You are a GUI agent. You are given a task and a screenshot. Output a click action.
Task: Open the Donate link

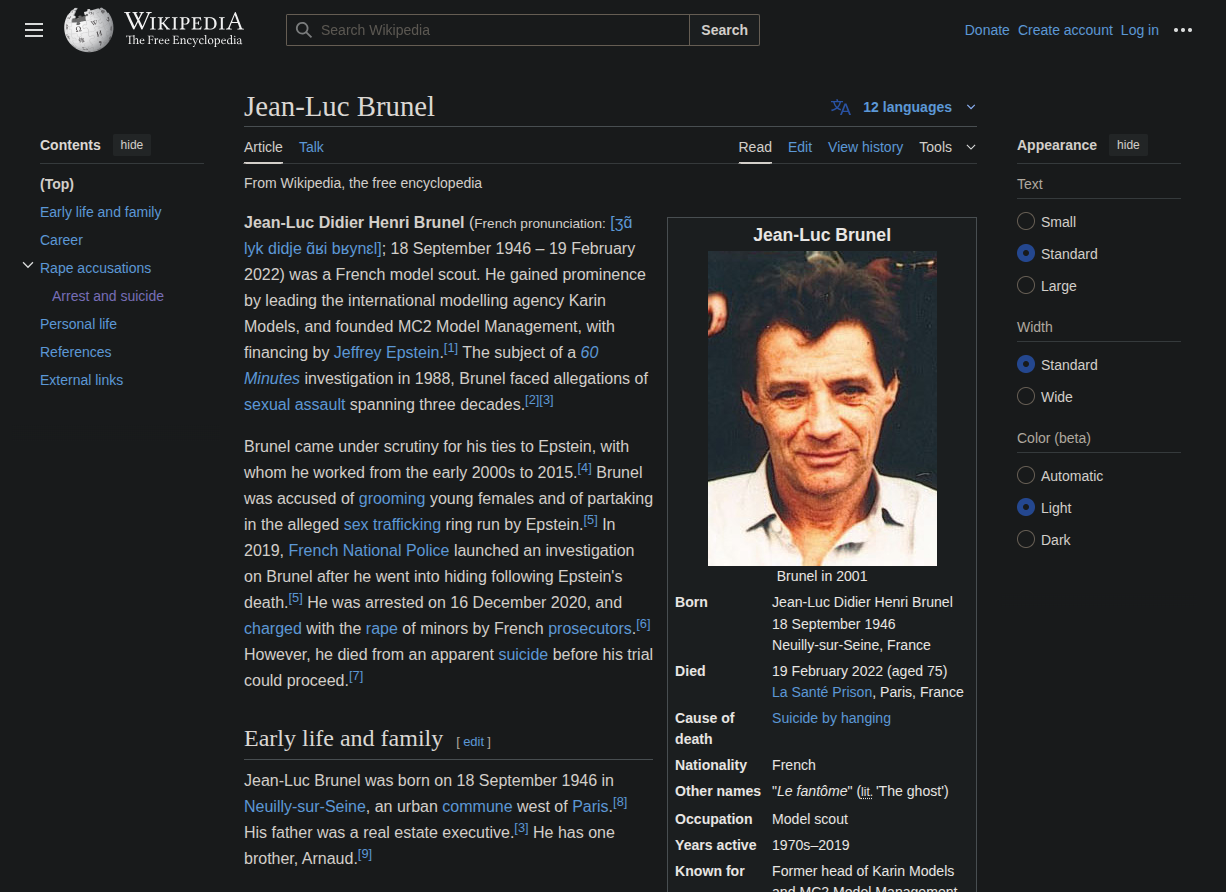(987, 30)
